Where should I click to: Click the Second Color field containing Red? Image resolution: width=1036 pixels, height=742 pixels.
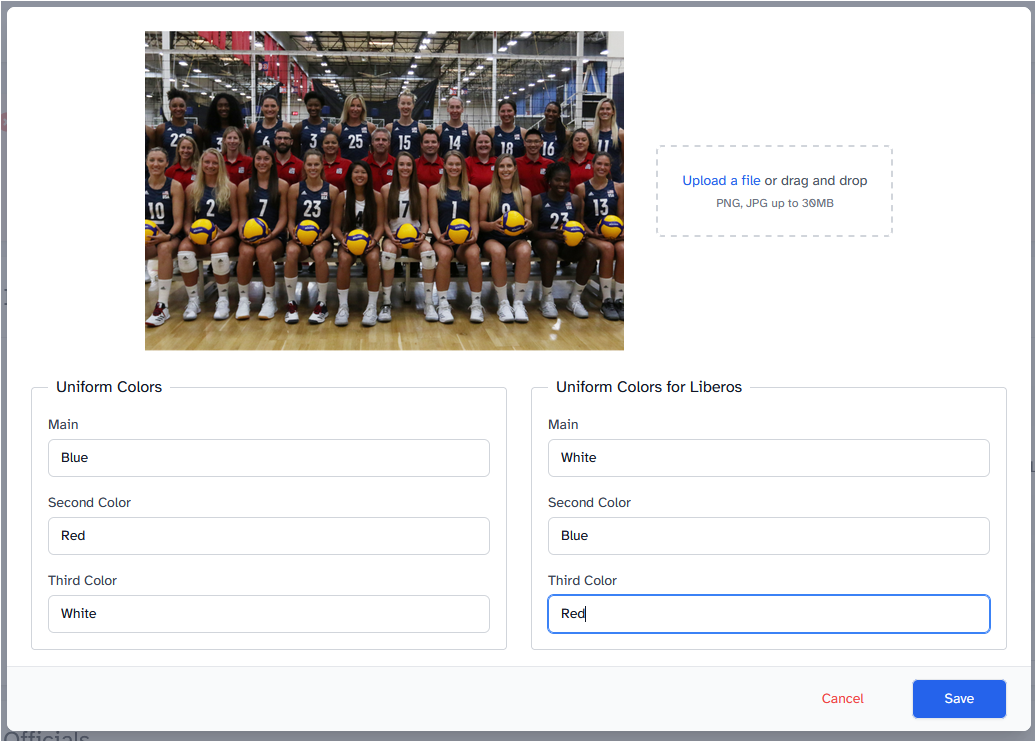point(268,536)
